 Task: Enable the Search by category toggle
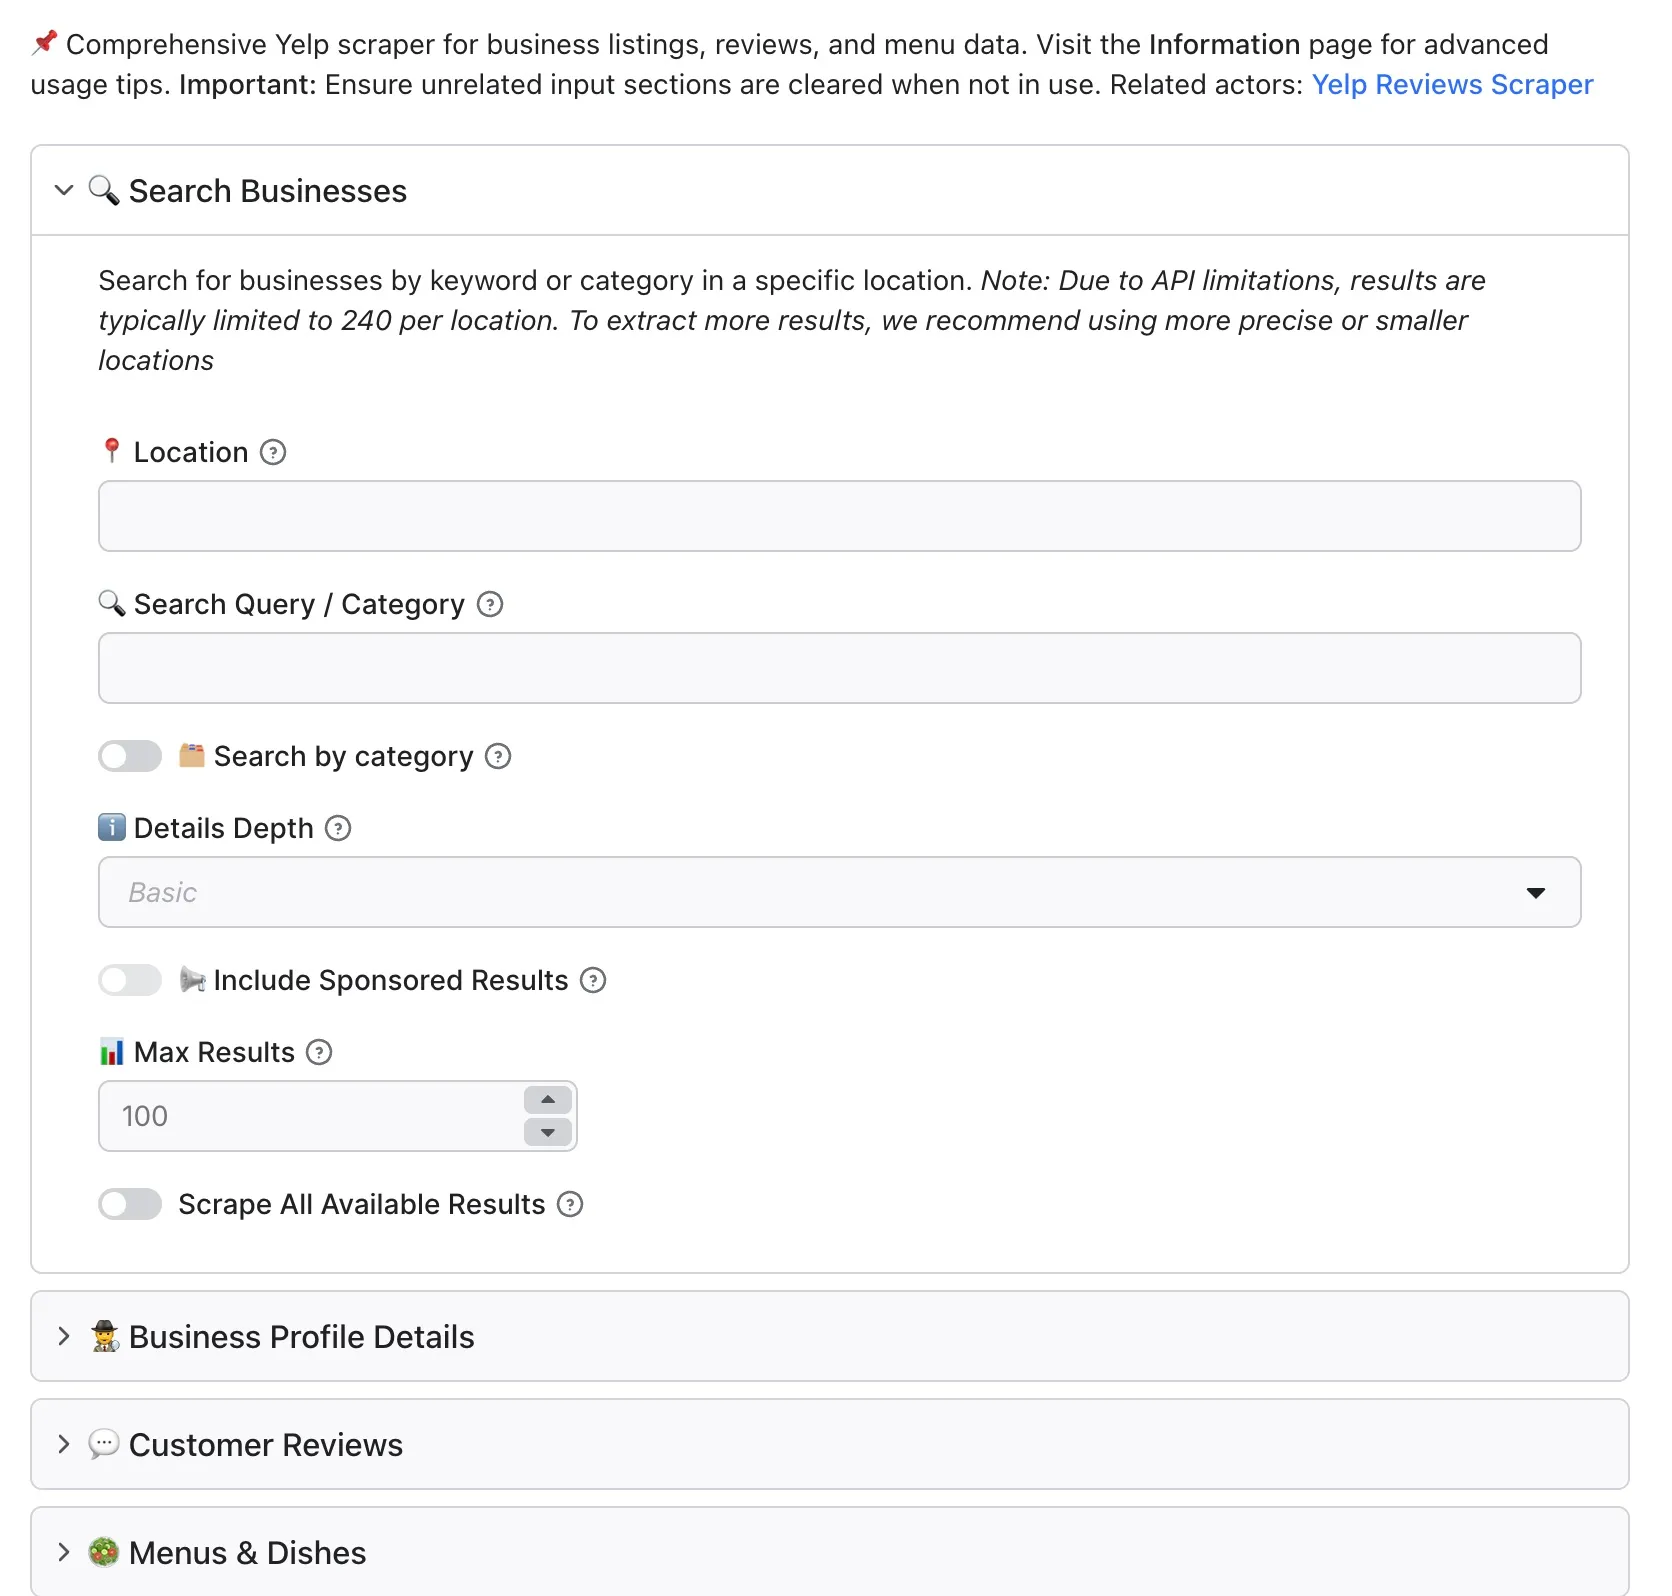[x=130, y=756]
